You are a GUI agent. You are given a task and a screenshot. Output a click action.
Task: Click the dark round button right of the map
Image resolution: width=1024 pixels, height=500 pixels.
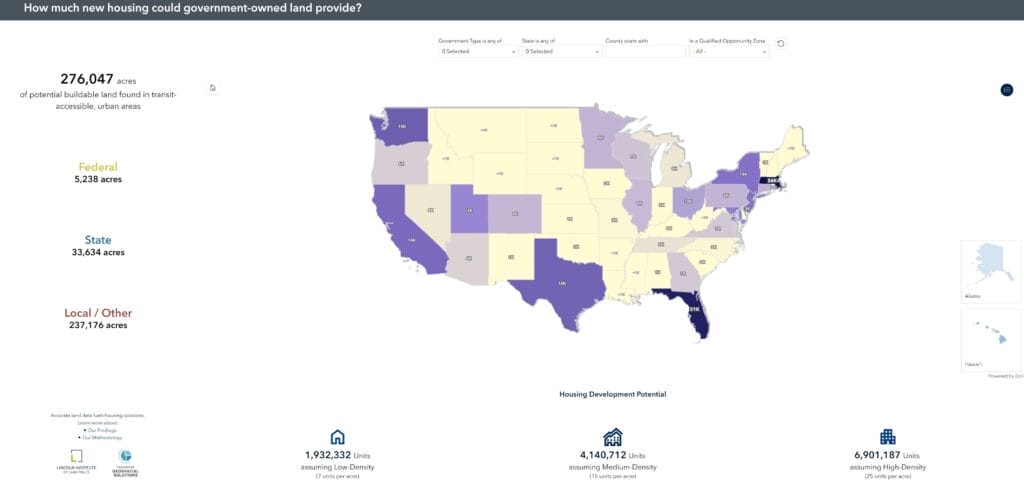pyautogui.click(x=1006, y=90)
